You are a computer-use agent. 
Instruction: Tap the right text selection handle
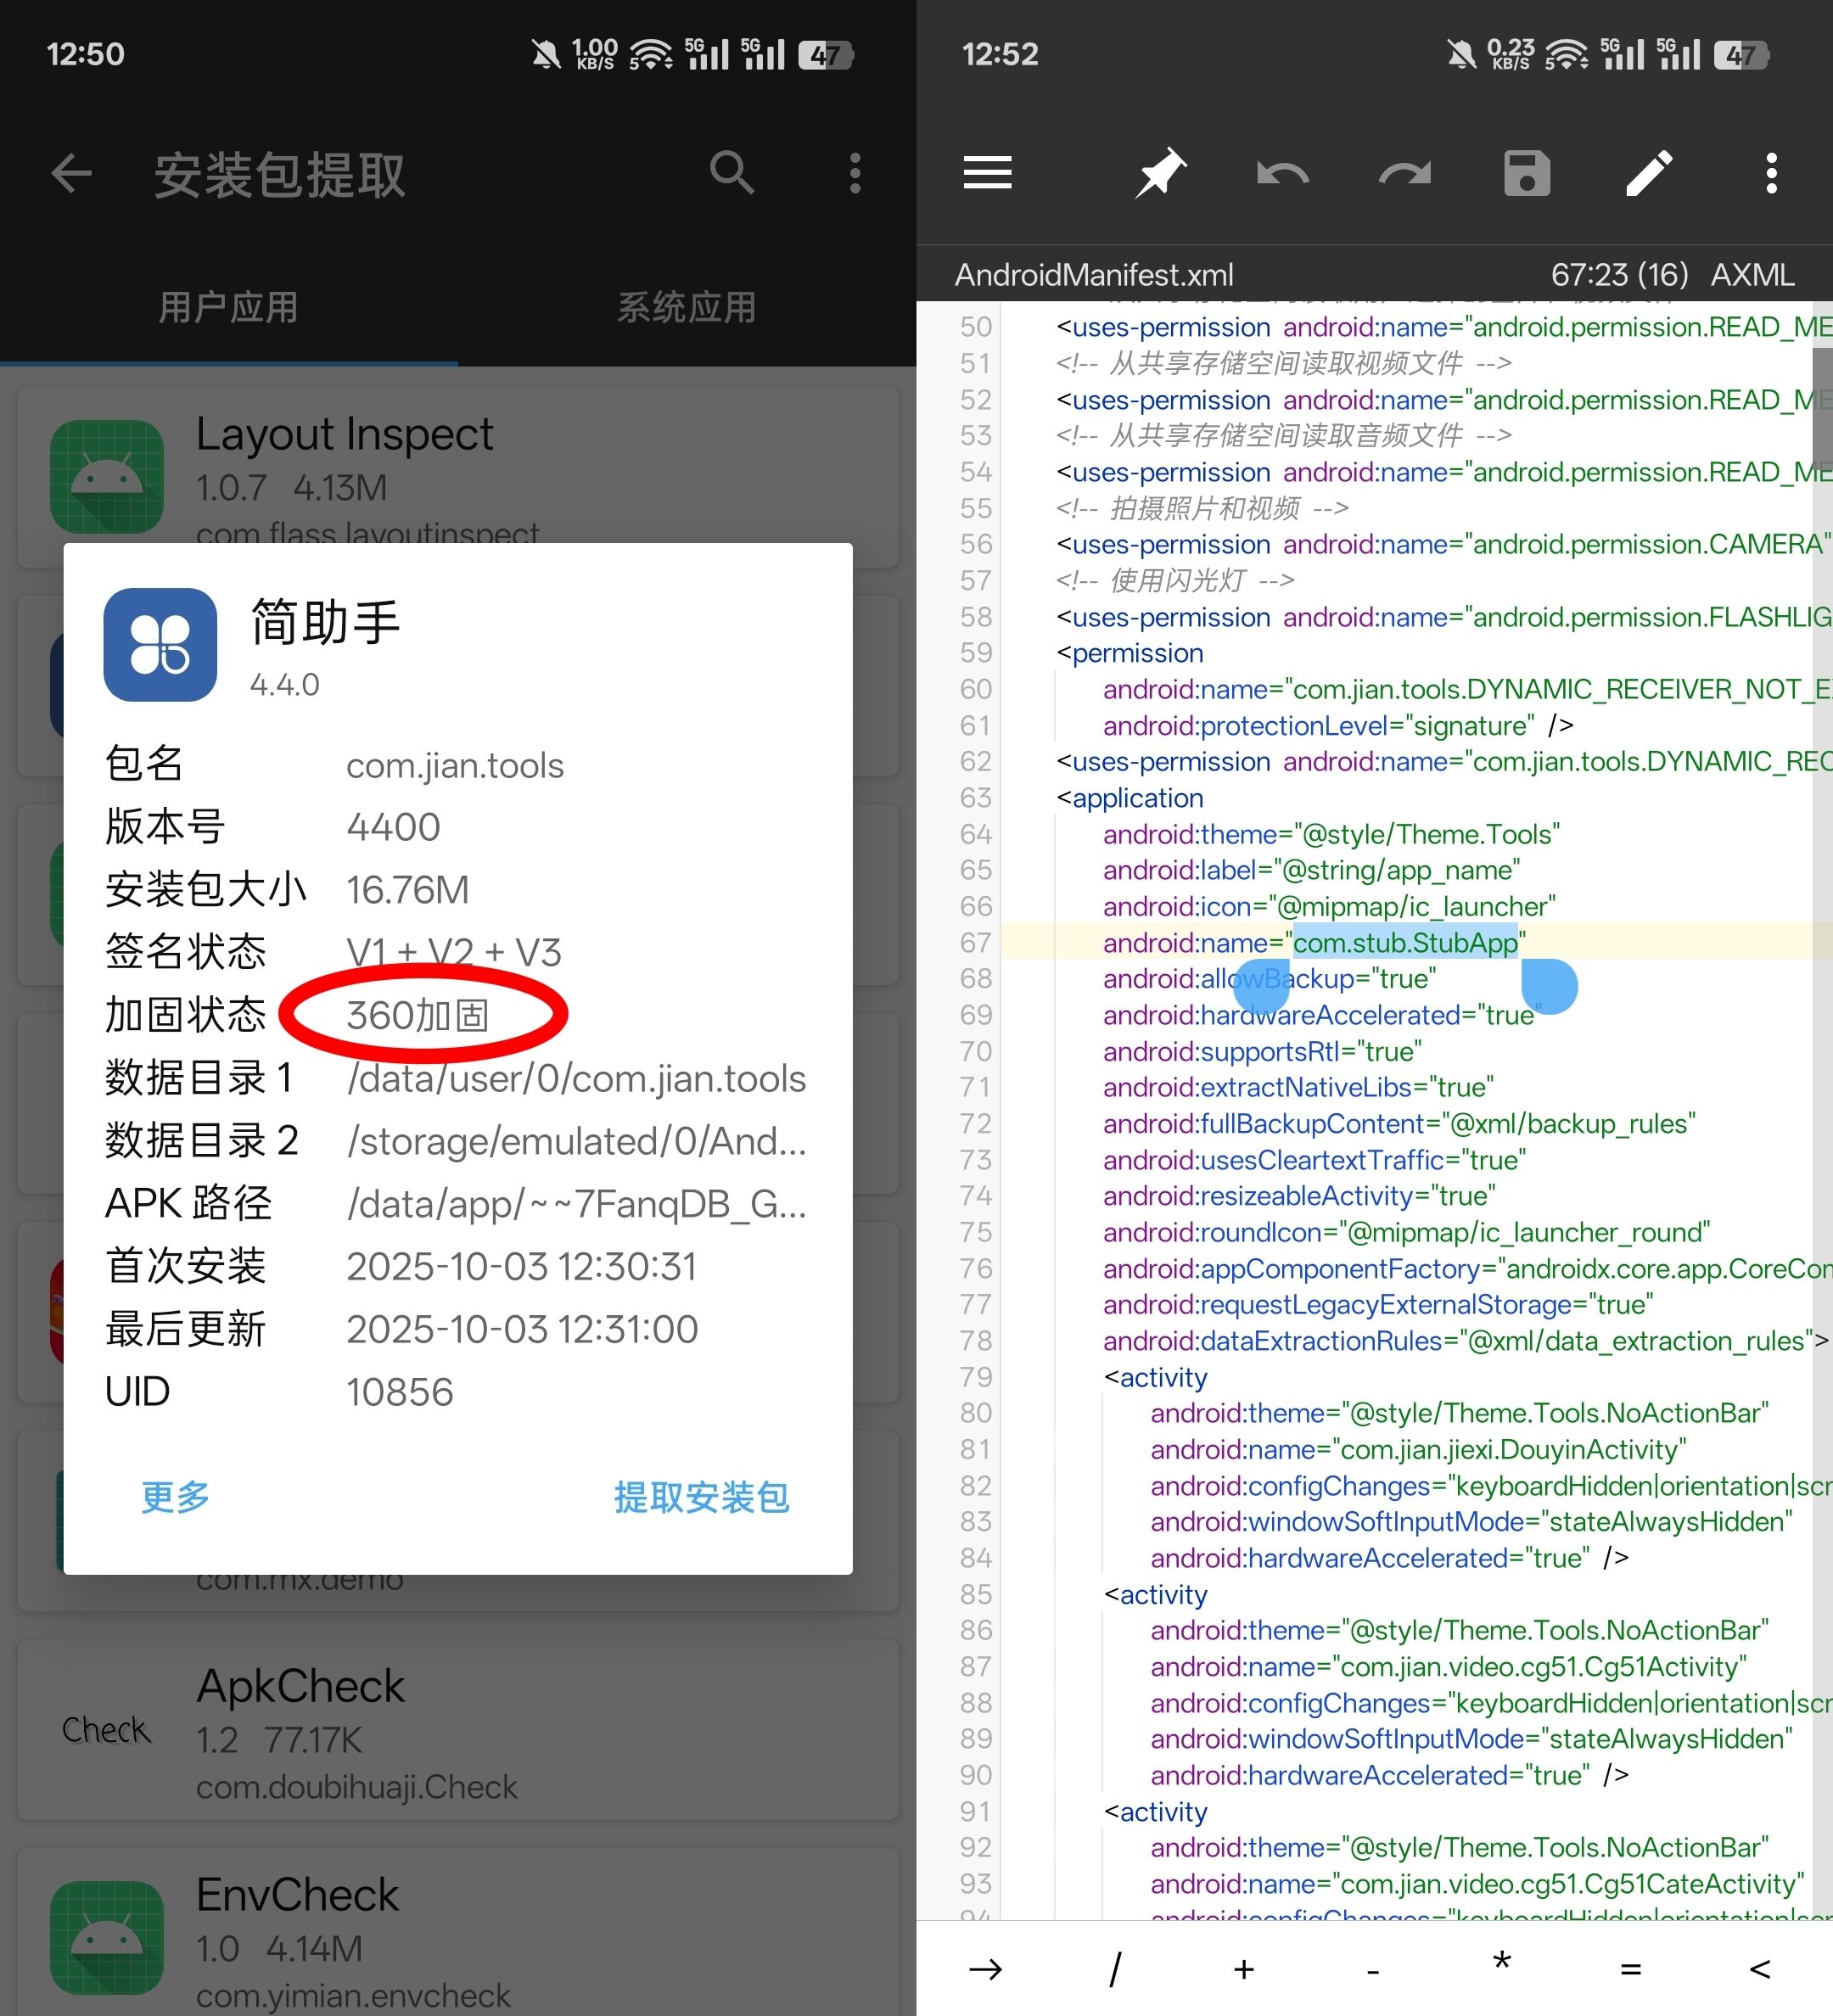click(1549, 986)
